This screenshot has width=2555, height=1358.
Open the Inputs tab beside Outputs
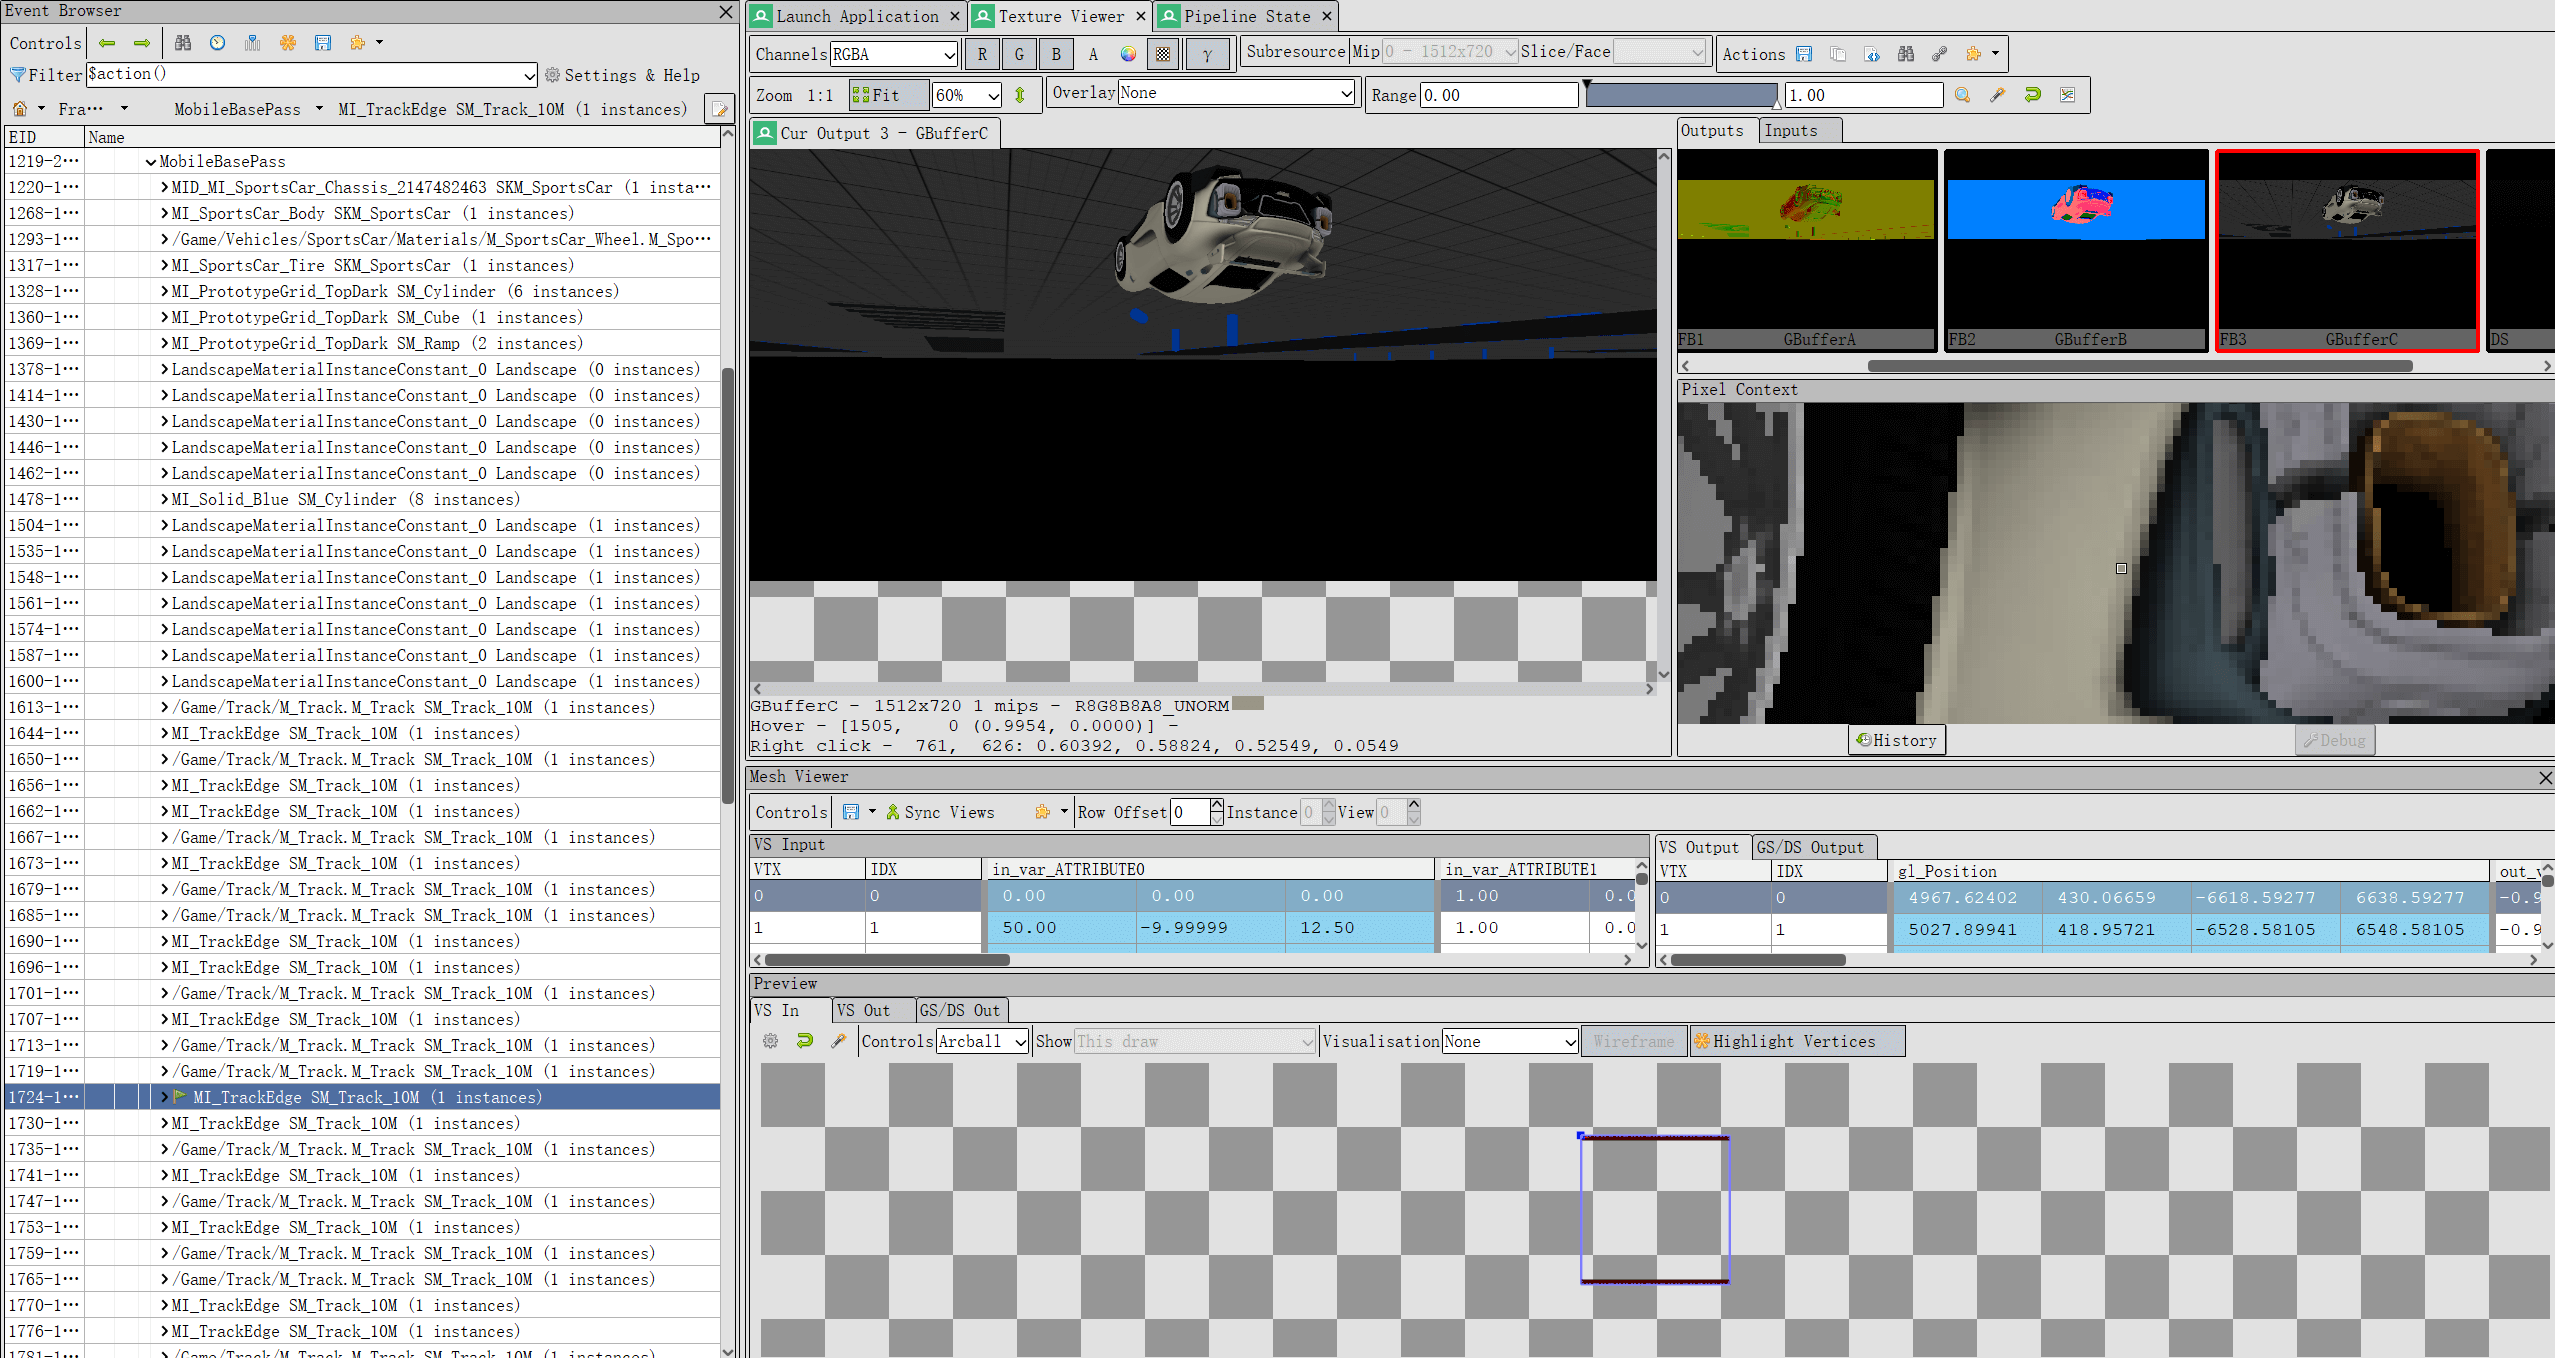click(1790, 131)
